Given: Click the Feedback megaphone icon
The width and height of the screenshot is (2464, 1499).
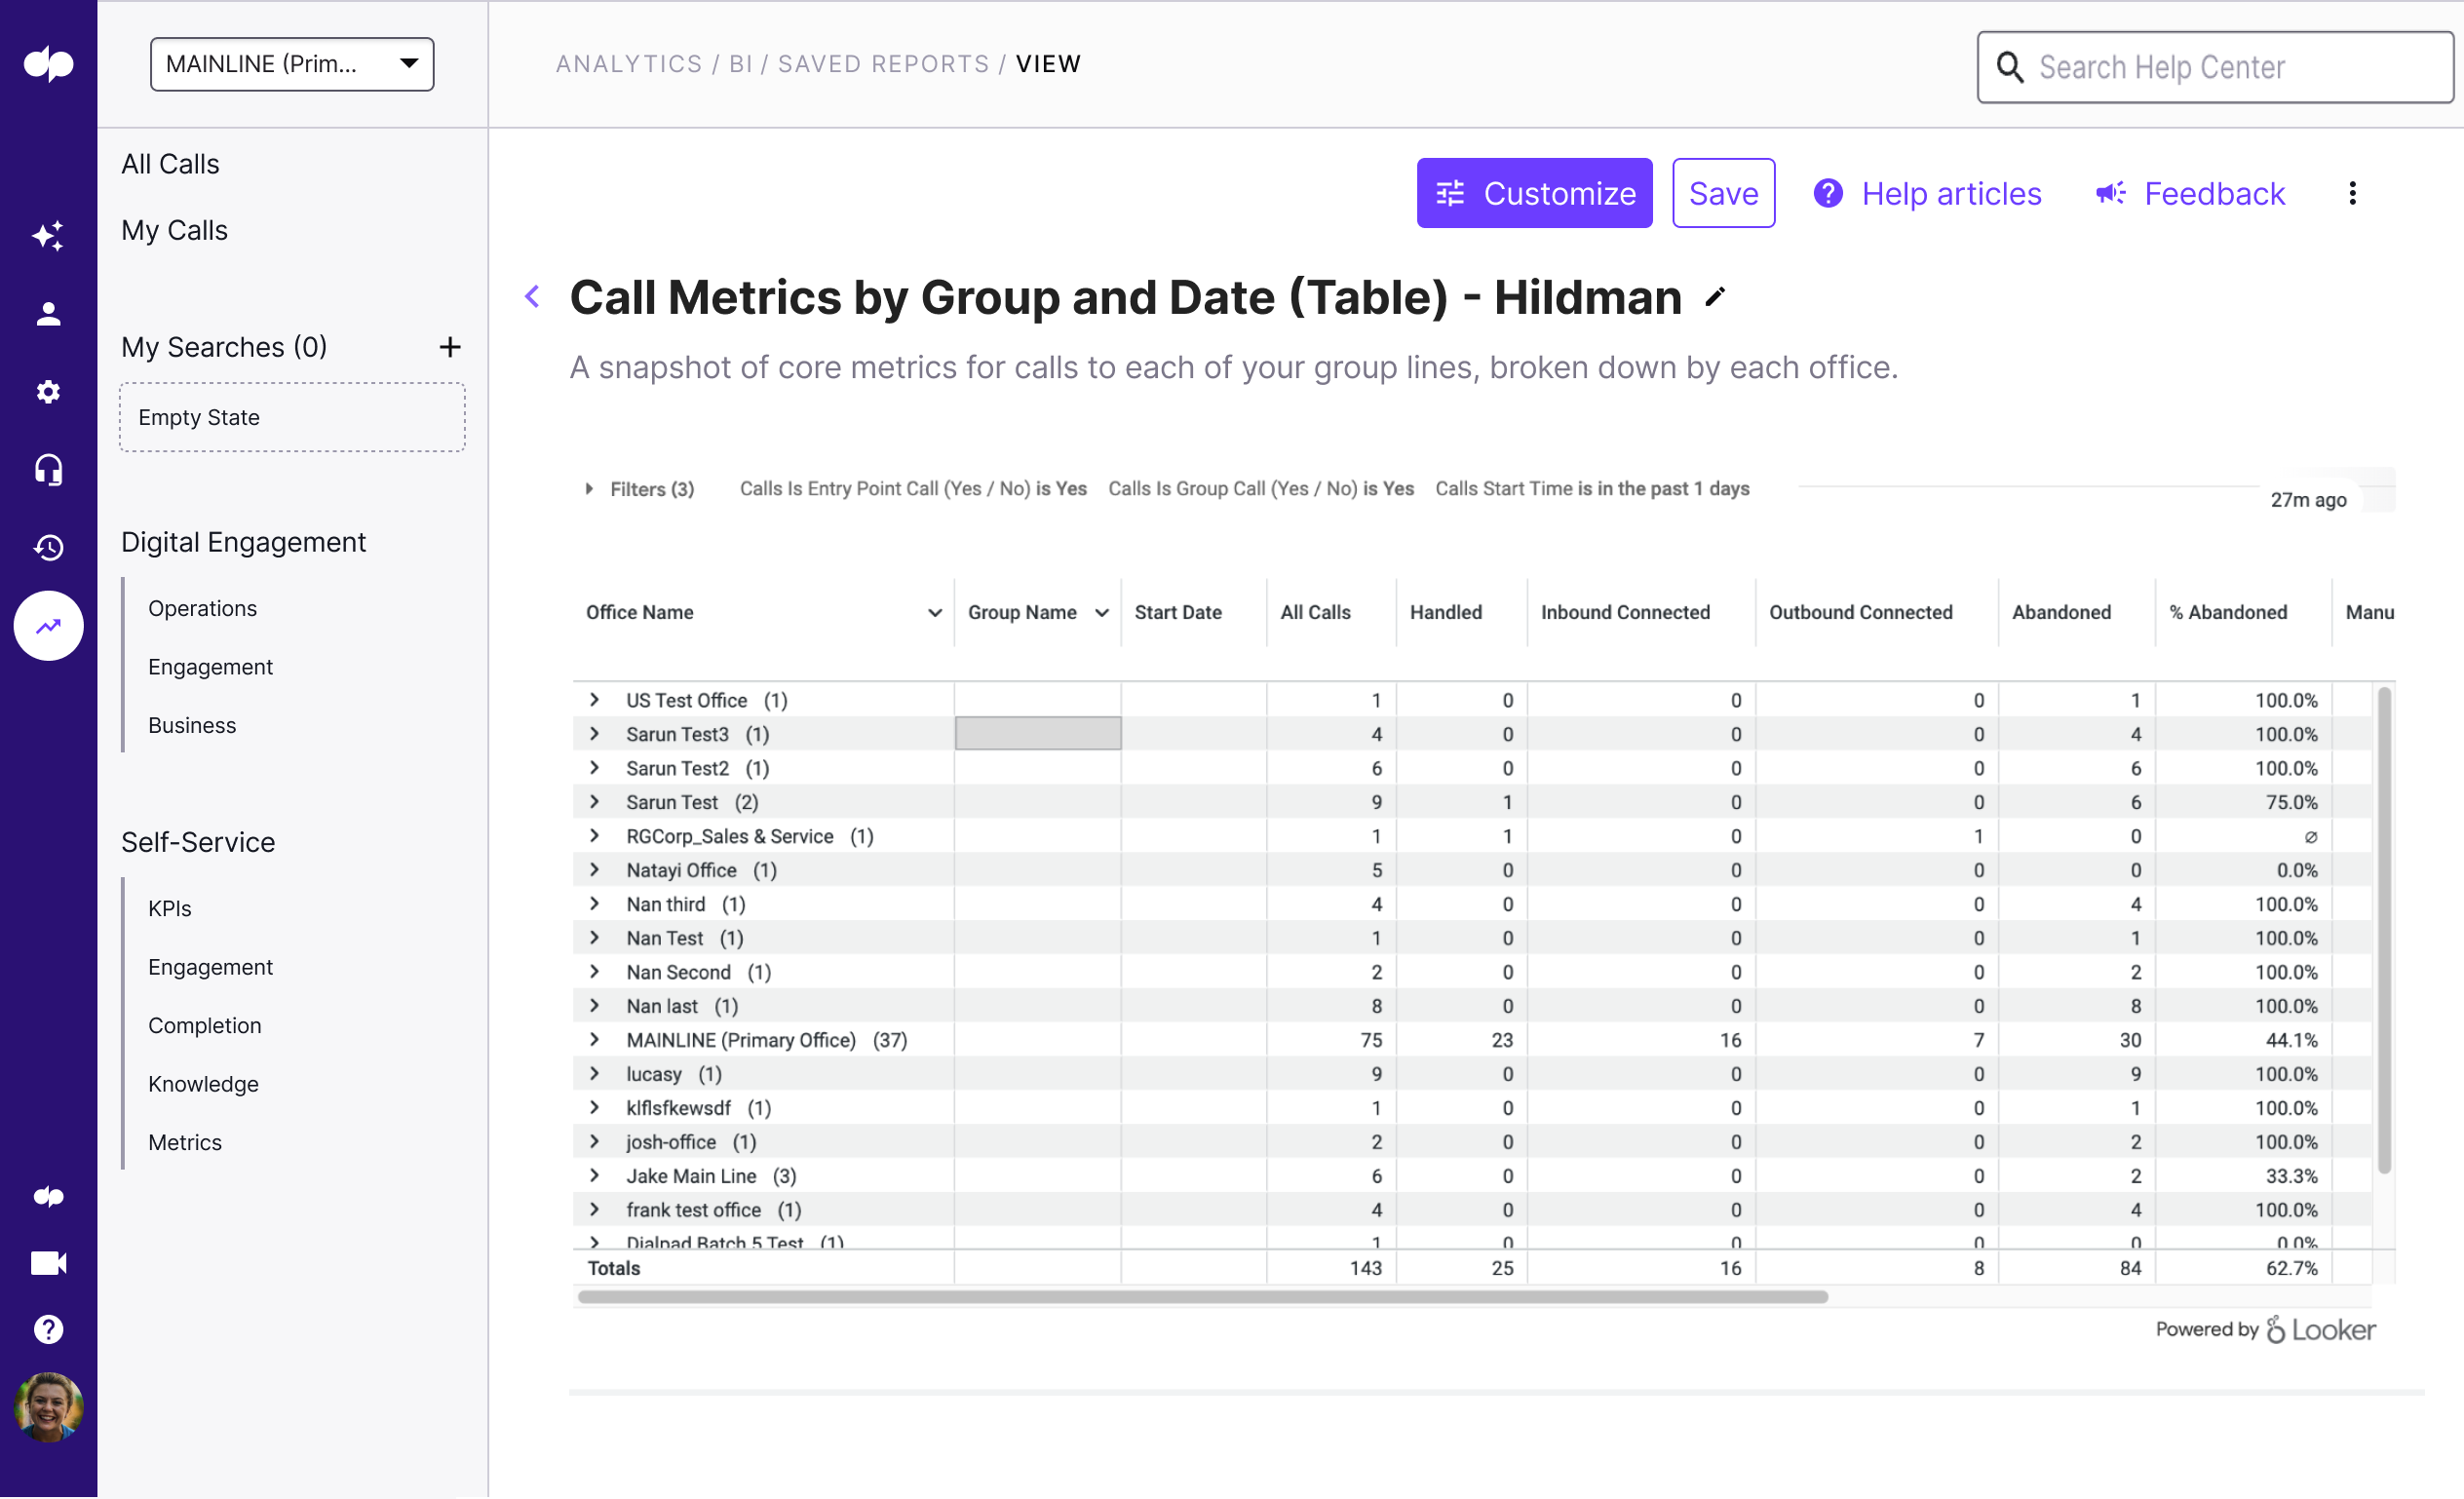Looking at the screenshot, I should [x=2110, y=193].
